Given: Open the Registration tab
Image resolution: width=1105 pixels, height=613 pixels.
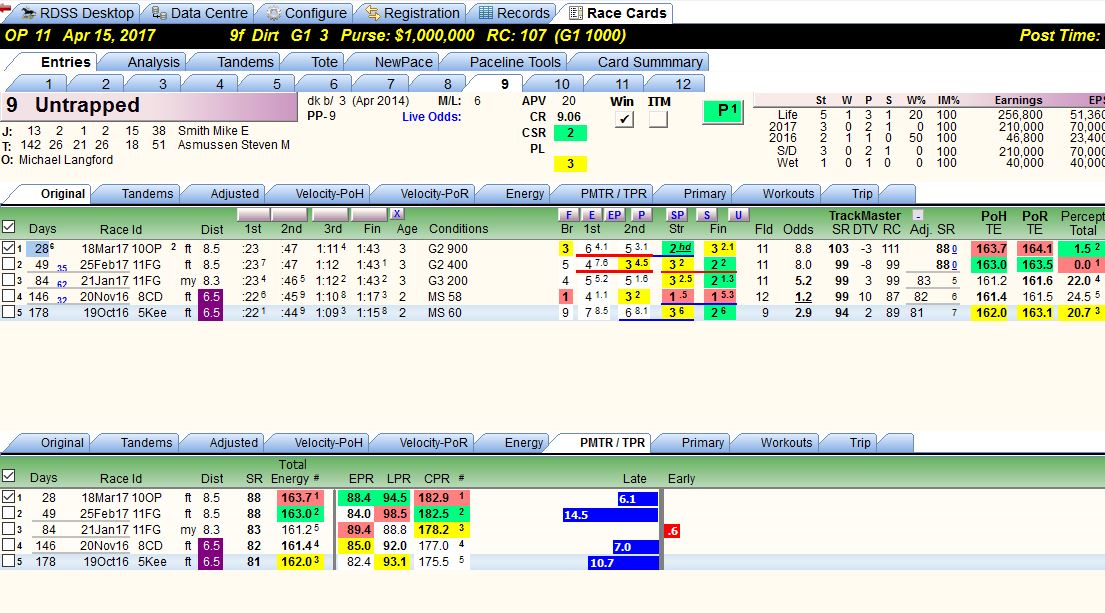Looking at the screenshot, I should (x=412, y=13).
